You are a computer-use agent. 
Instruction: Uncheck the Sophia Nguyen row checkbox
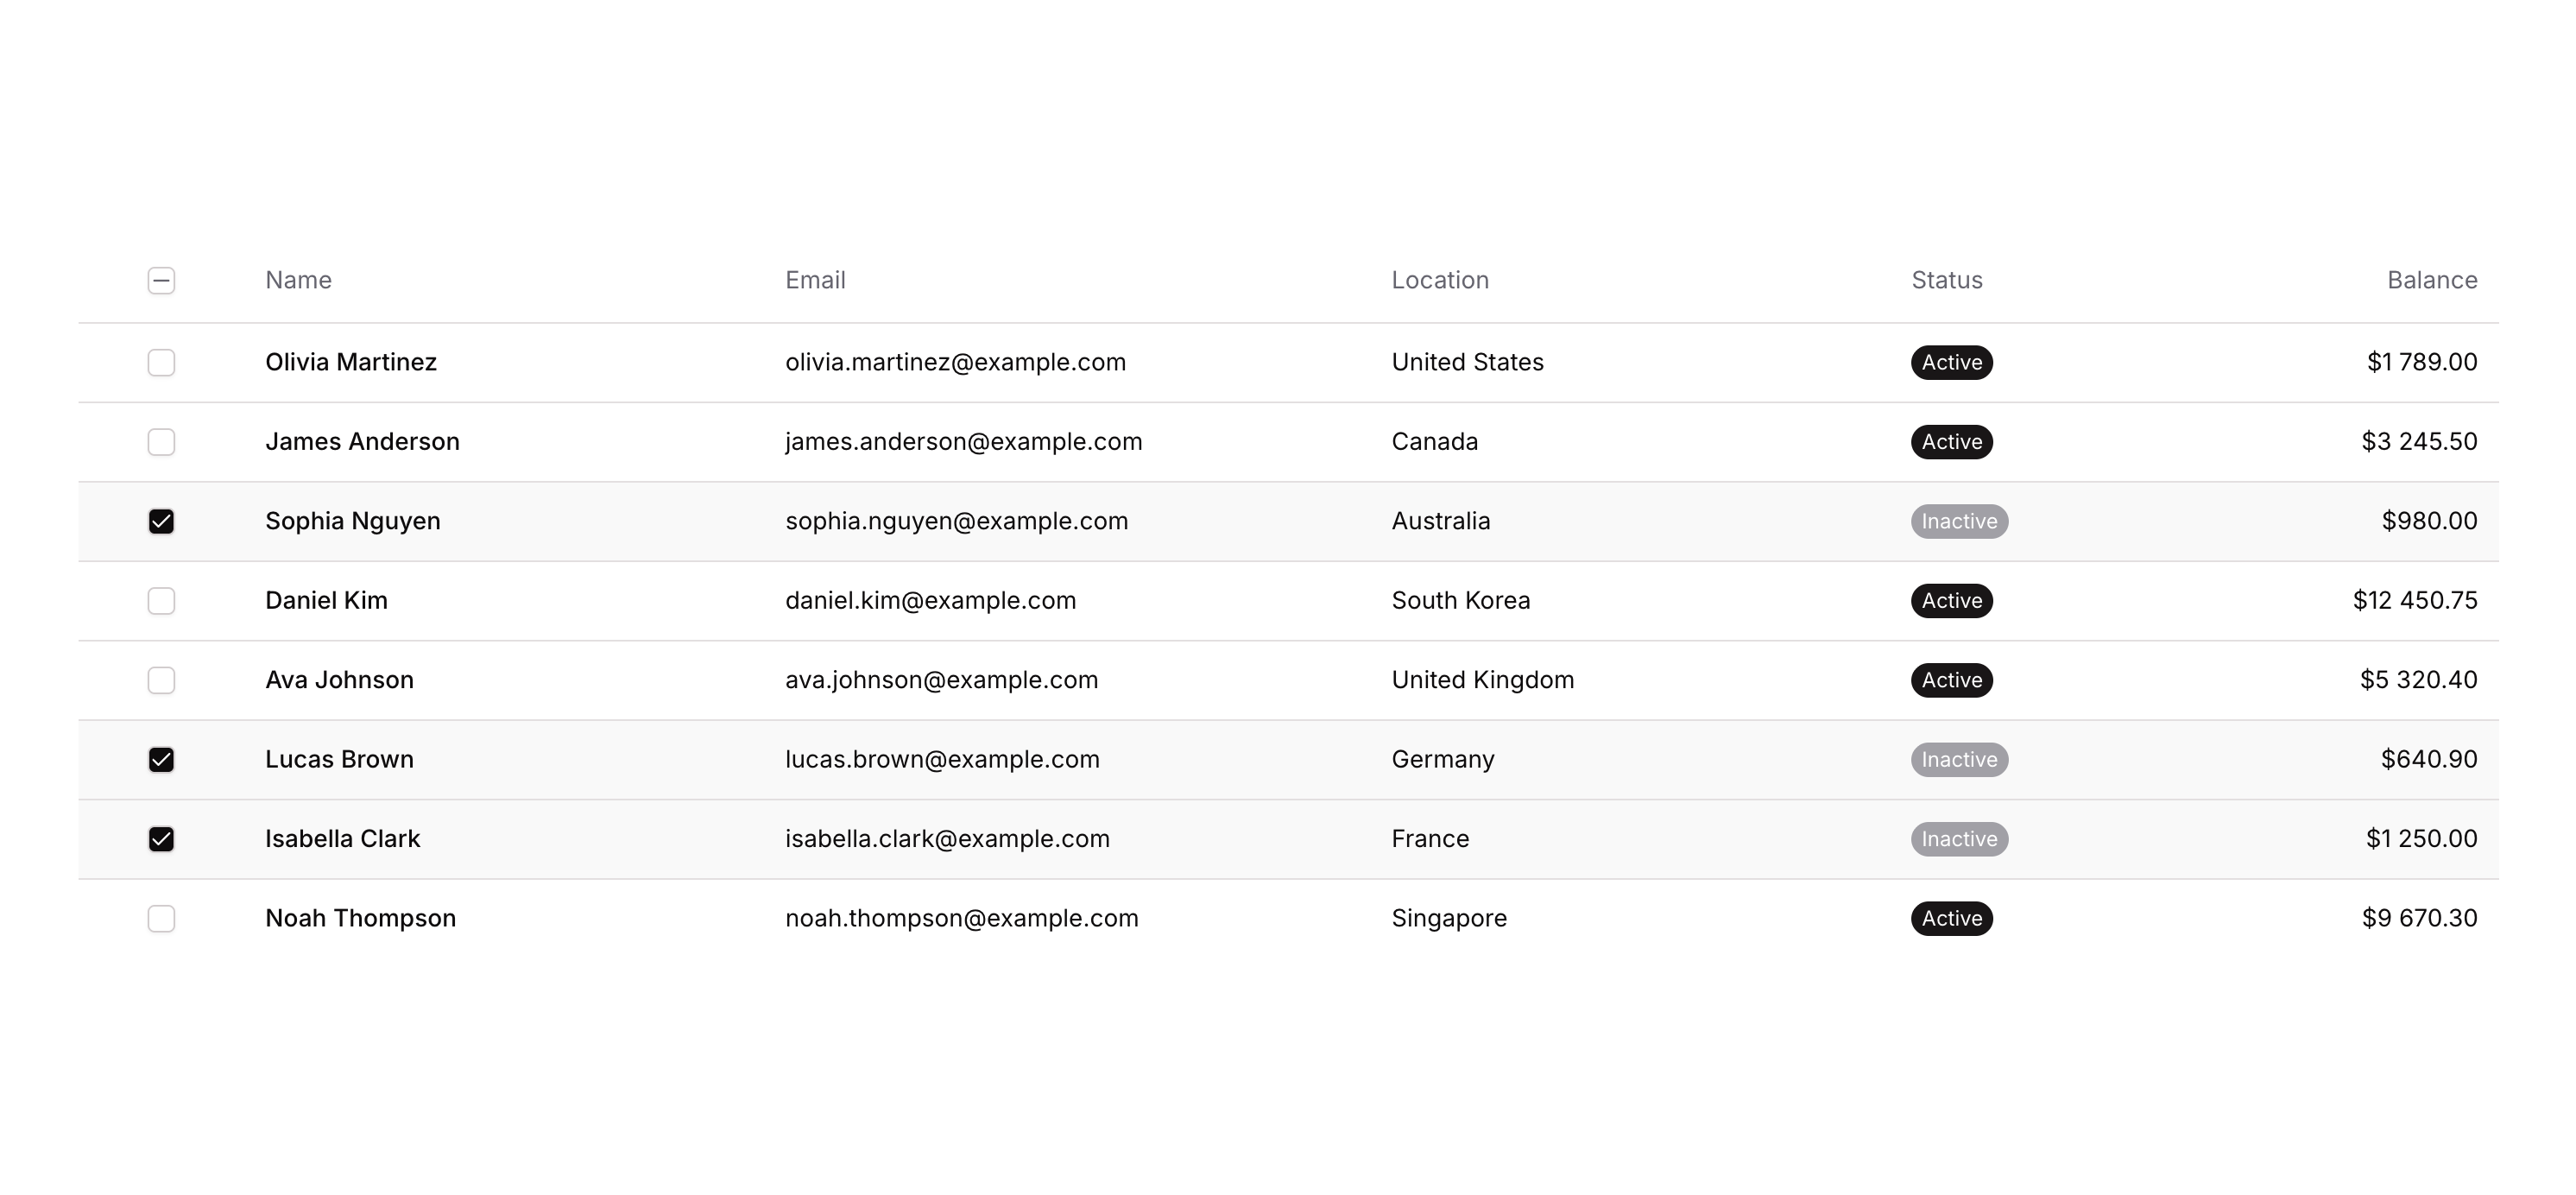(161, 521)
